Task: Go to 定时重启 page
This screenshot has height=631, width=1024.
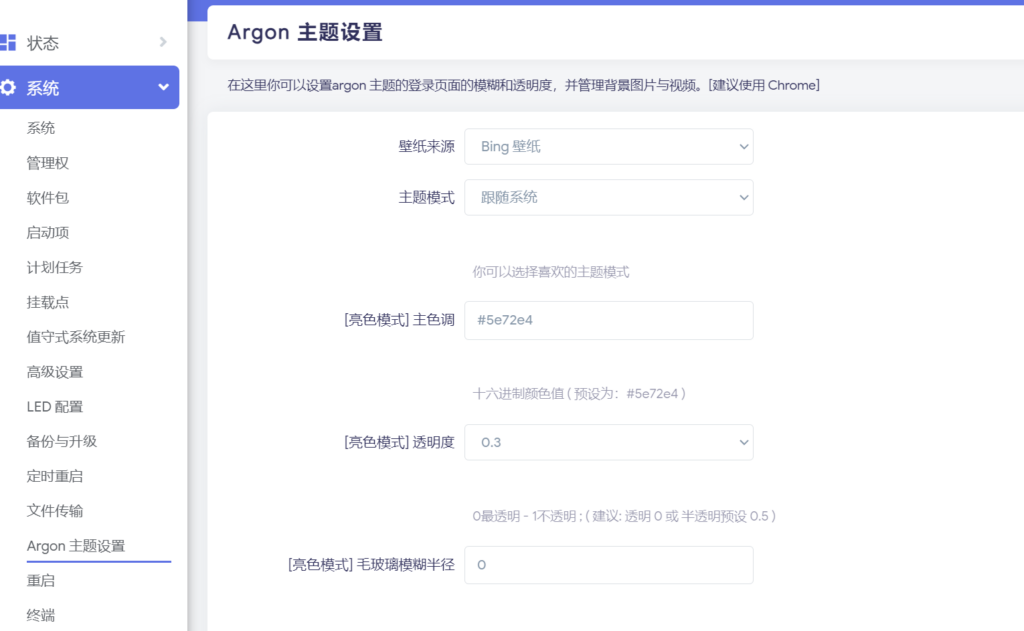Action: click(55, 476)
